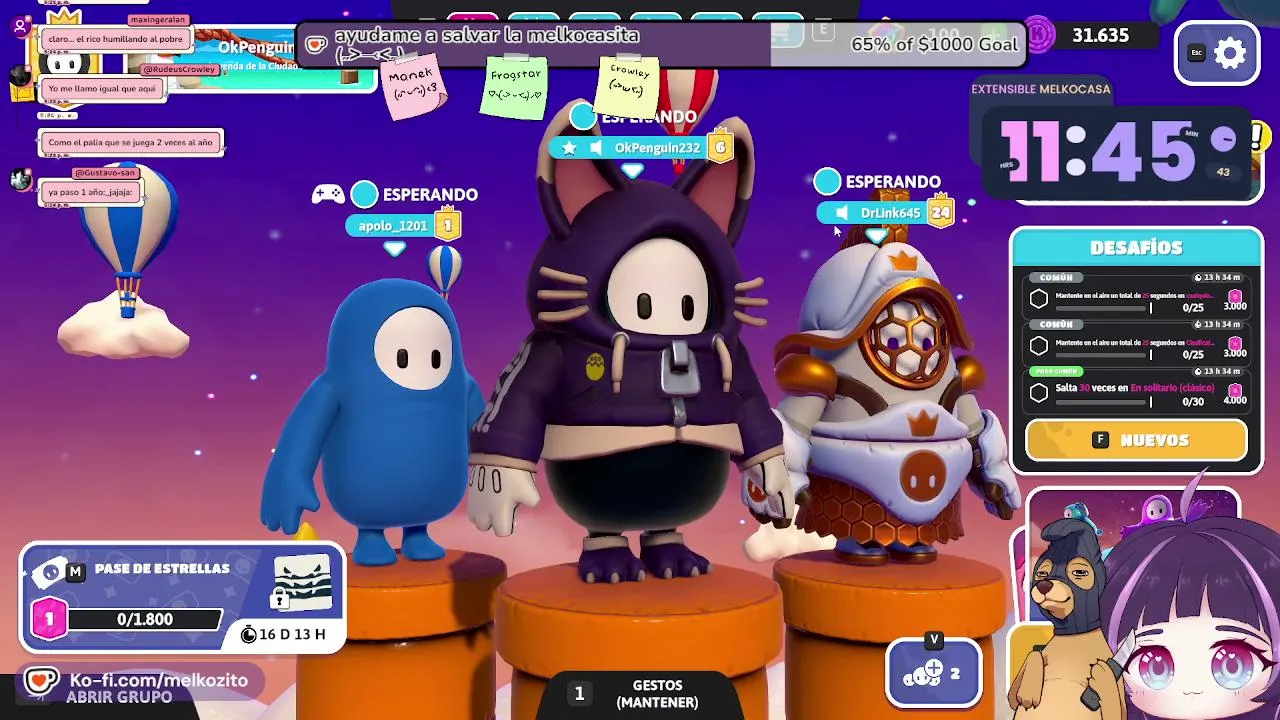Click the EXTENSIBLE MELKOCASA label
The height and width of the screenshot is (720, 1280).
pyautogui.click(x=1040, y=89)
